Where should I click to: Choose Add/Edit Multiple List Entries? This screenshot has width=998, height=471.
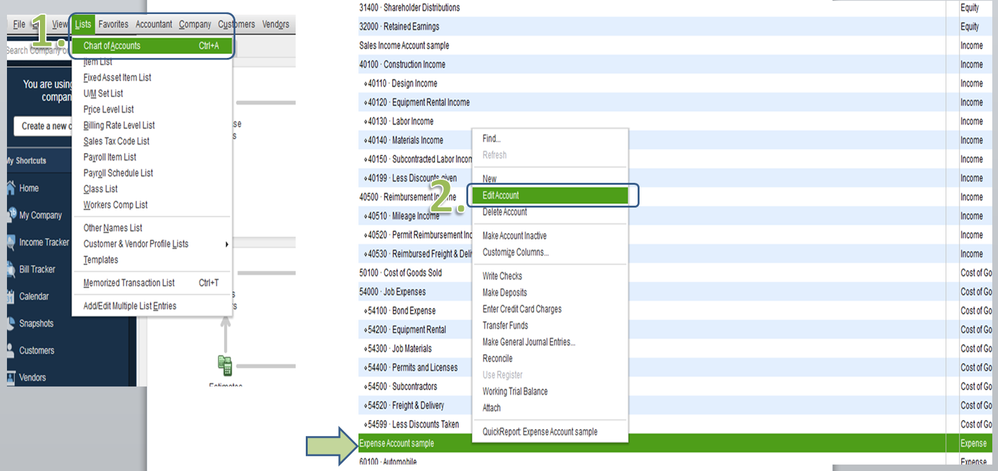tap(130, 306)
